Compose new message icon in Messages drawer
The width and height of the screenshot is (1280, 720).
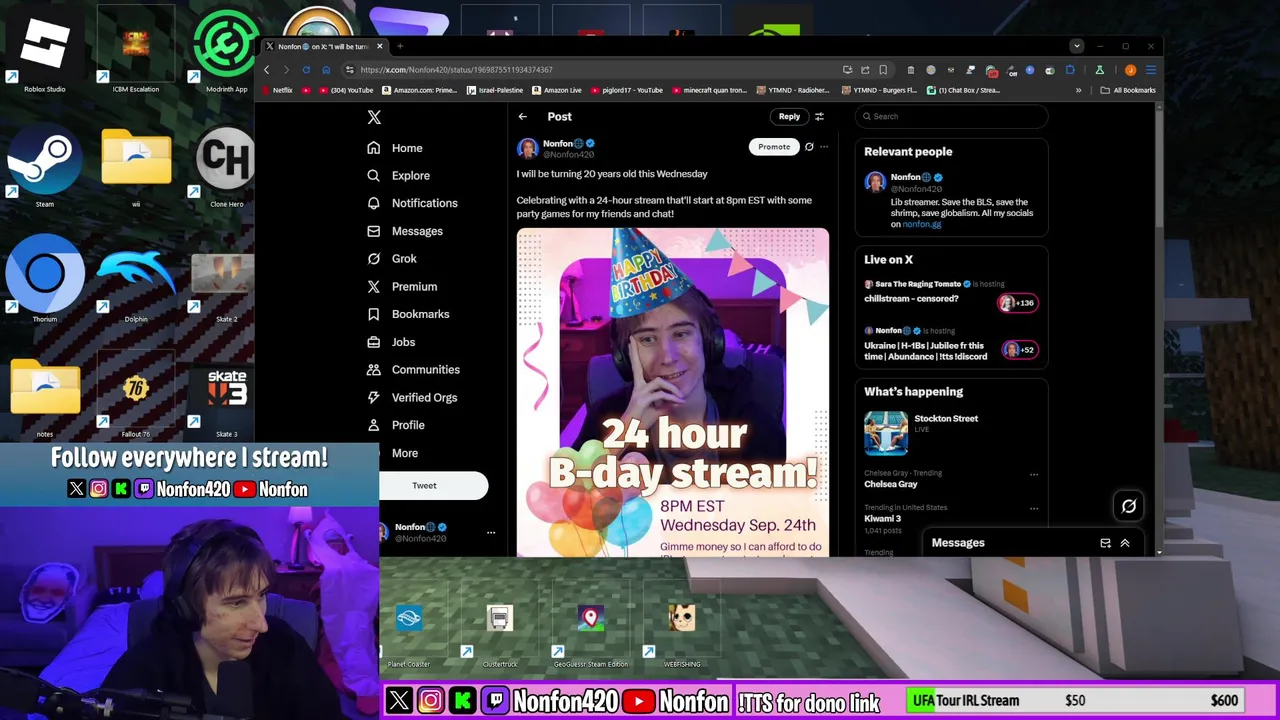(1105, 543)
